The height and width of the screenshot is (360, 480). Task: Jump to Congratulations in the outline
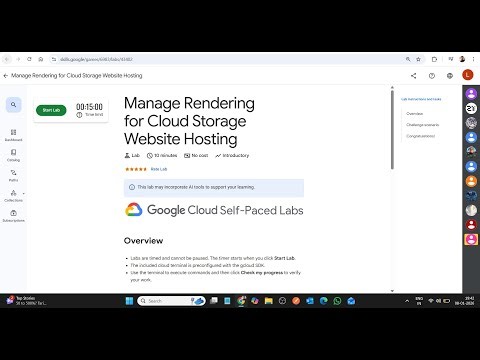coord(420,136)
